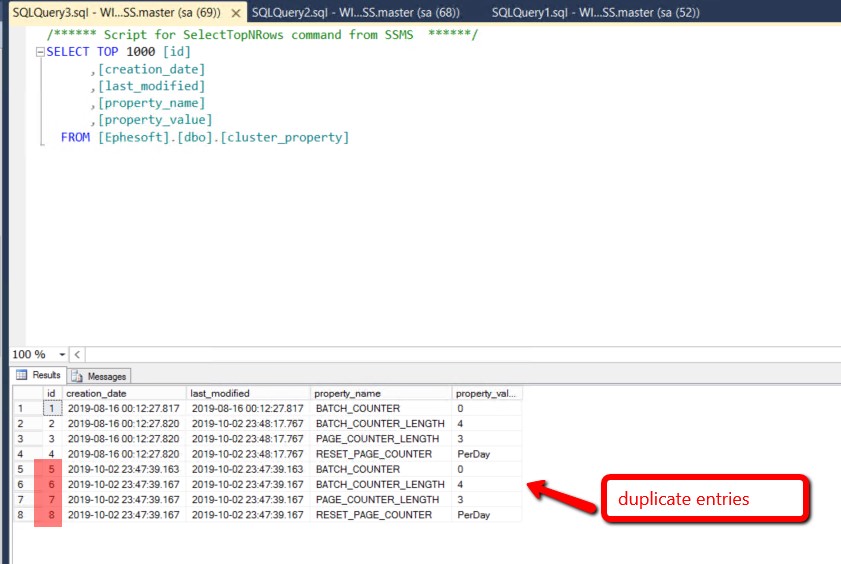This screenshot has width=841, height=564.
Task: Switch to the SQLQuery2.sql tab
Action: [x=356, y=12]
